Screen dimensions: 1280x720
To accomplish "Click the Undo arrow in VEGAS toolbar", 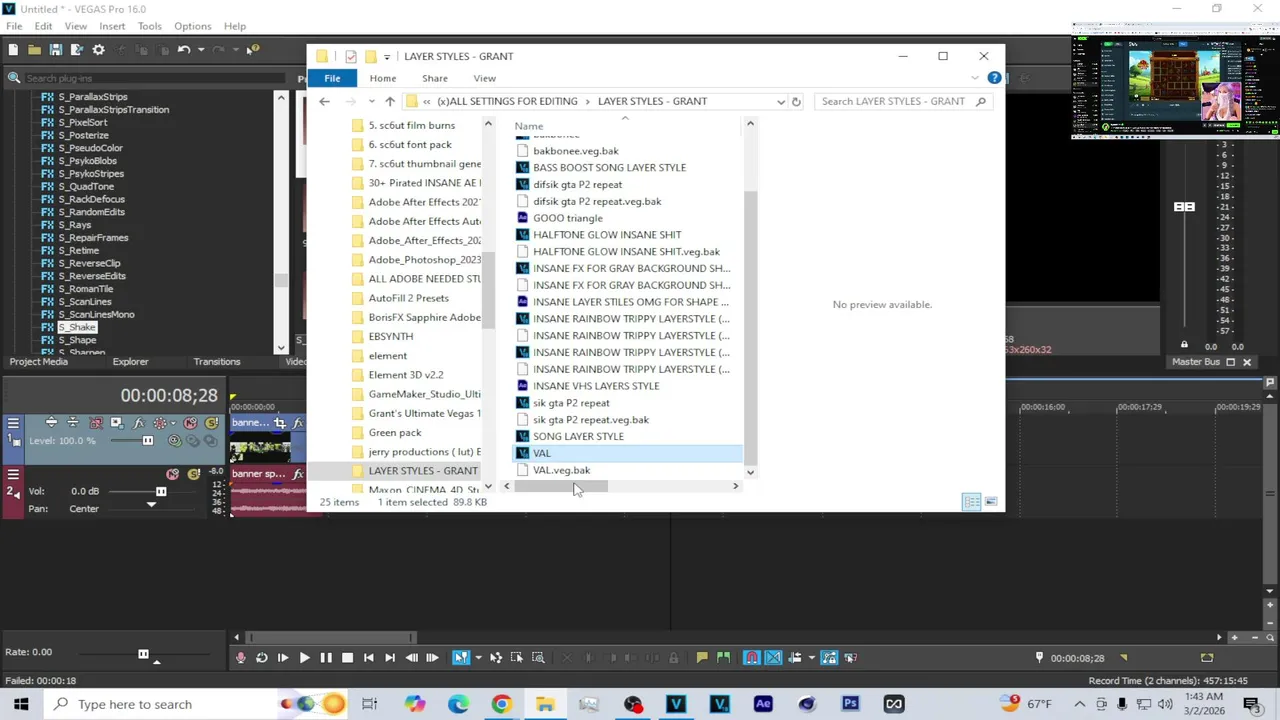I will [x=184, y=50].
